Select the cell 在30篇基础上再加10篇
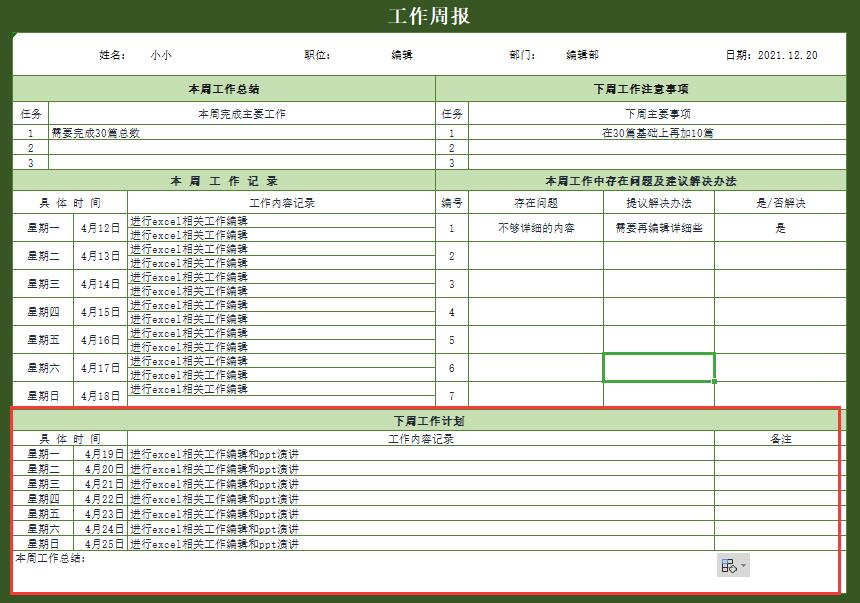Viewport: 860px width, 603px height. click(658, 133)
